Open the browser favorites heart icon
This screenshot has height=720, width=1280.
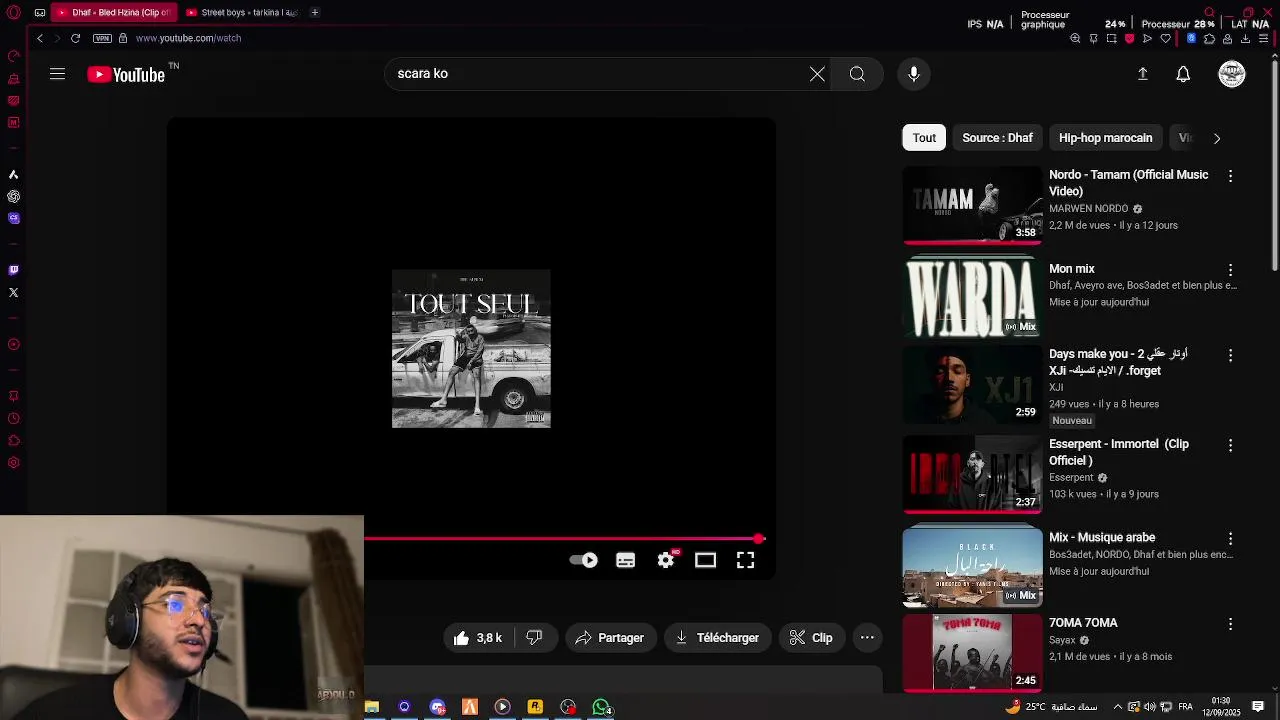1165,39
